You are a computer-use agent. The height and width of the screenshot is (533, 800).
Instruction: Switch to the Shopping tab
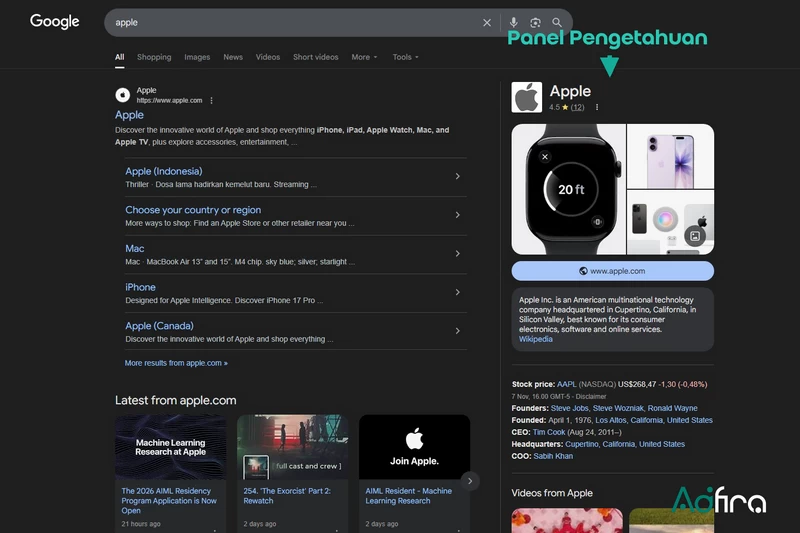pyautogui.click(x=154, y=57)
